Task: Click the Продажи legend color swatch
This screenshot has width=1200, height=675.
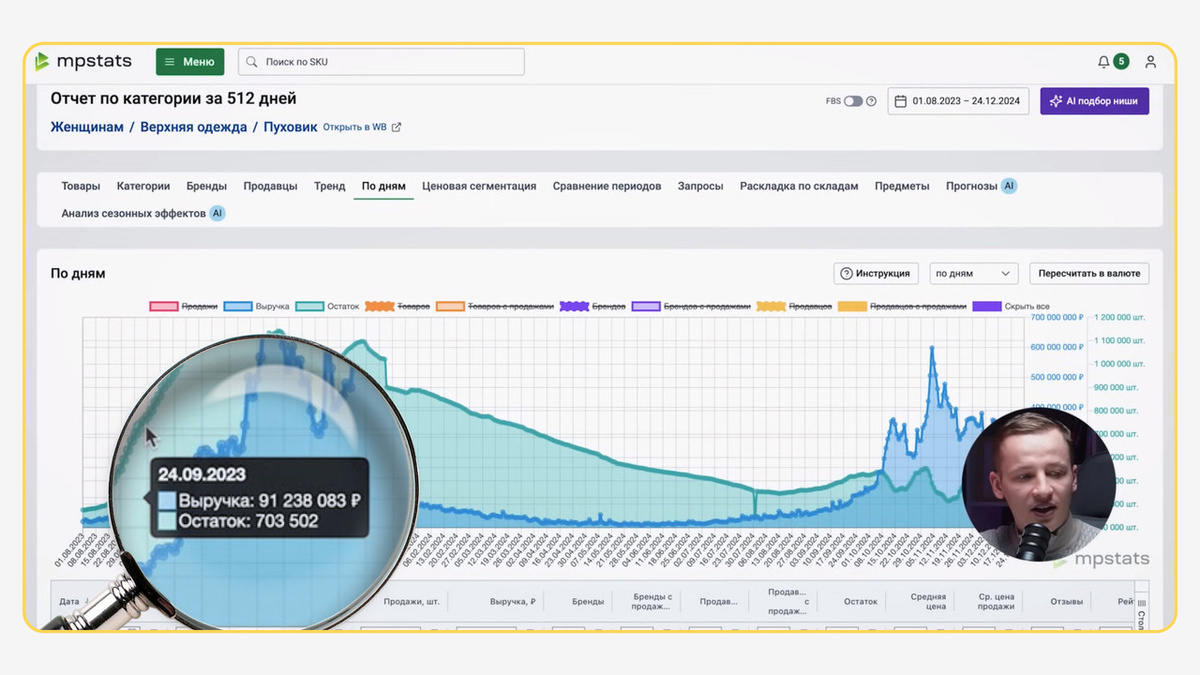Action: point(163,306)
